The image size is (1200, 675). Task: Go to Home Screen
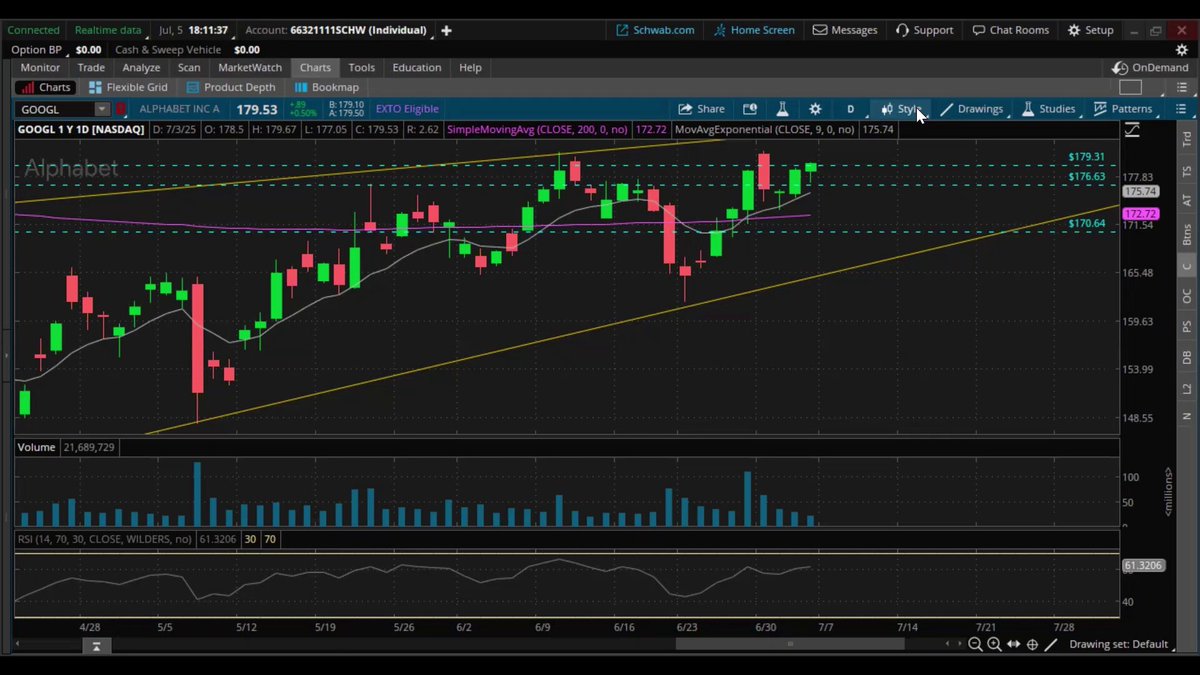(x=754, y=30)
